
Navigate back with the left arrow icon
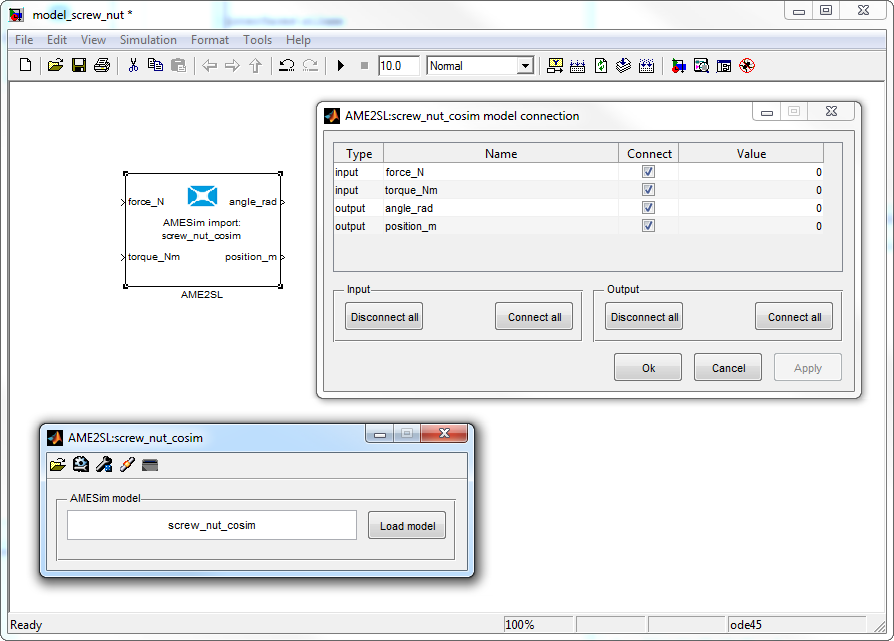[210, 66]
